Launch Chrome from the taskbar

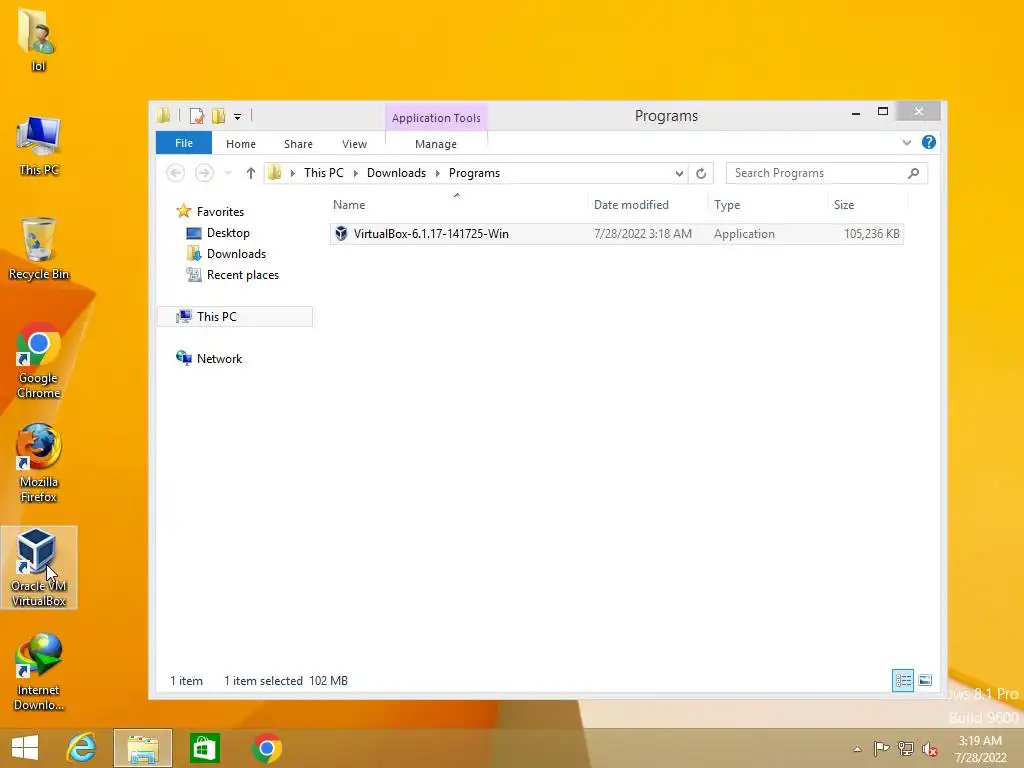point(266,748)
